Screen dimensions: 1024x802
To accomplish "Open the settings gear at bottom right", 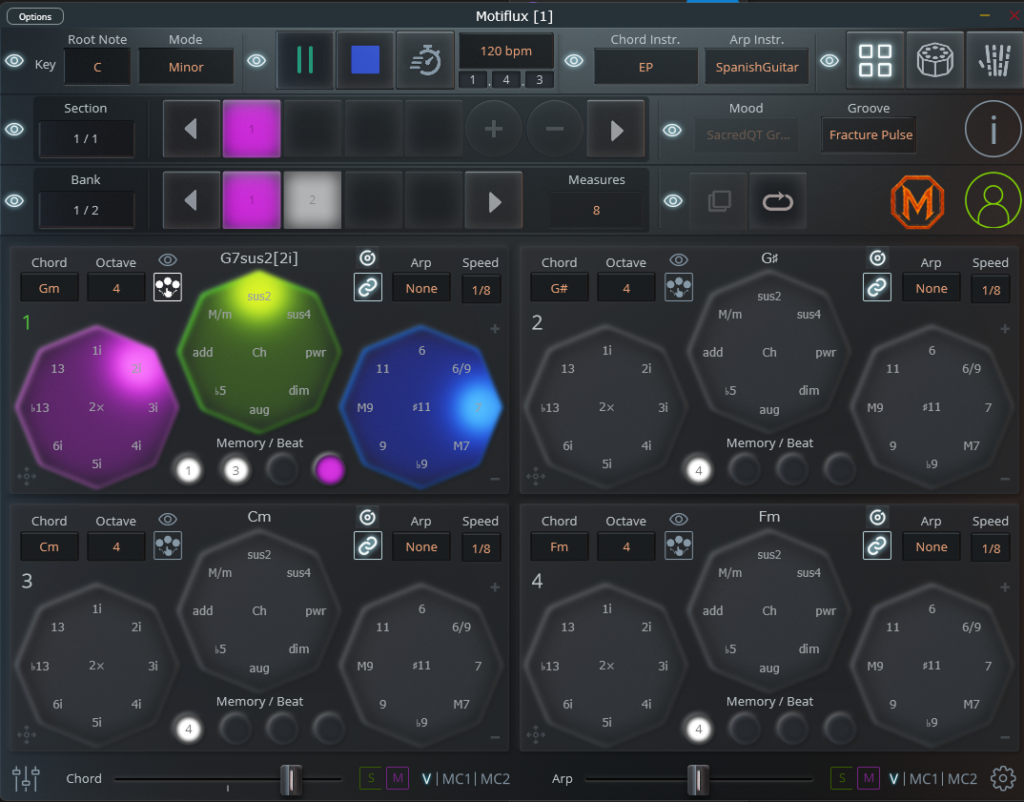I will (x=1001, y=778).
